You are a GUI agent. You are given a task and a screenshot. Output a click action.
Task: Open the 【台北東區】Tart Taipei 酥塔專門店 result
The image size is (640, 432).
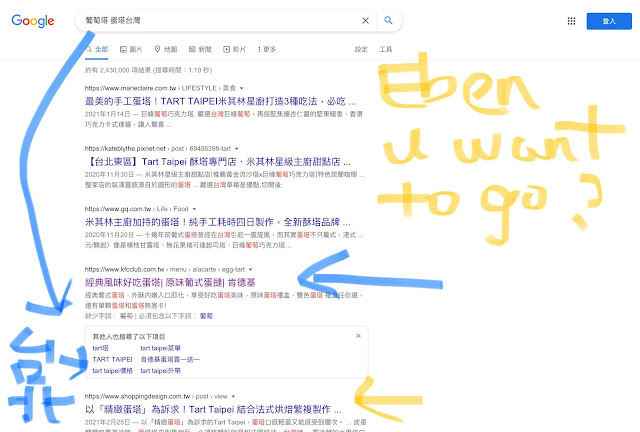[x=218, y=162]
